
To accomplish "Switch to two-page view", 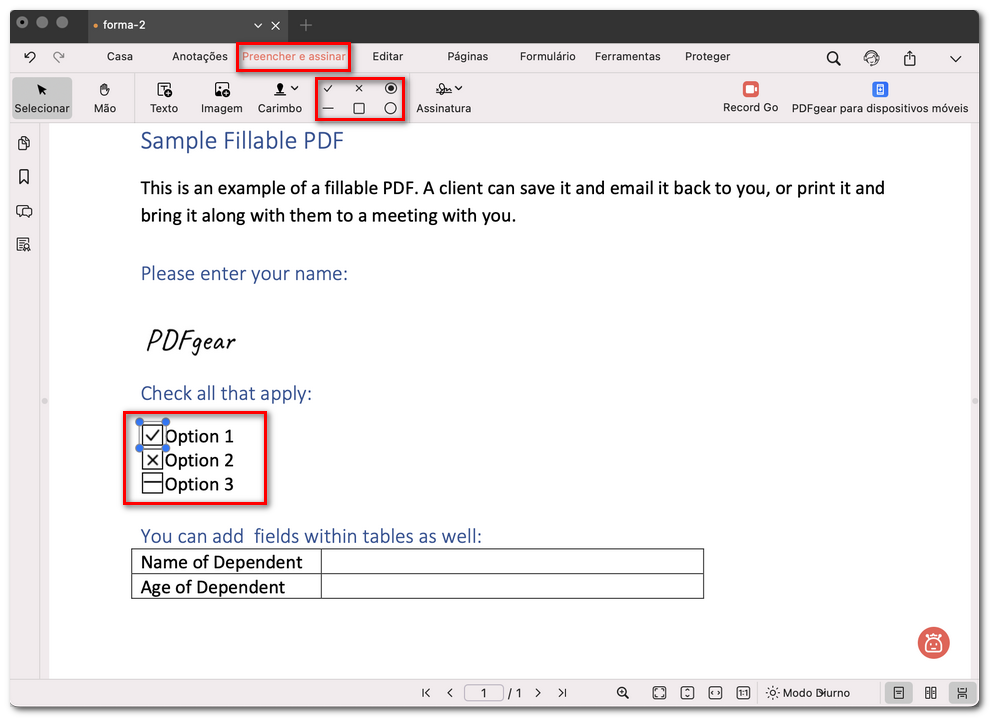I will click(931, 693).
